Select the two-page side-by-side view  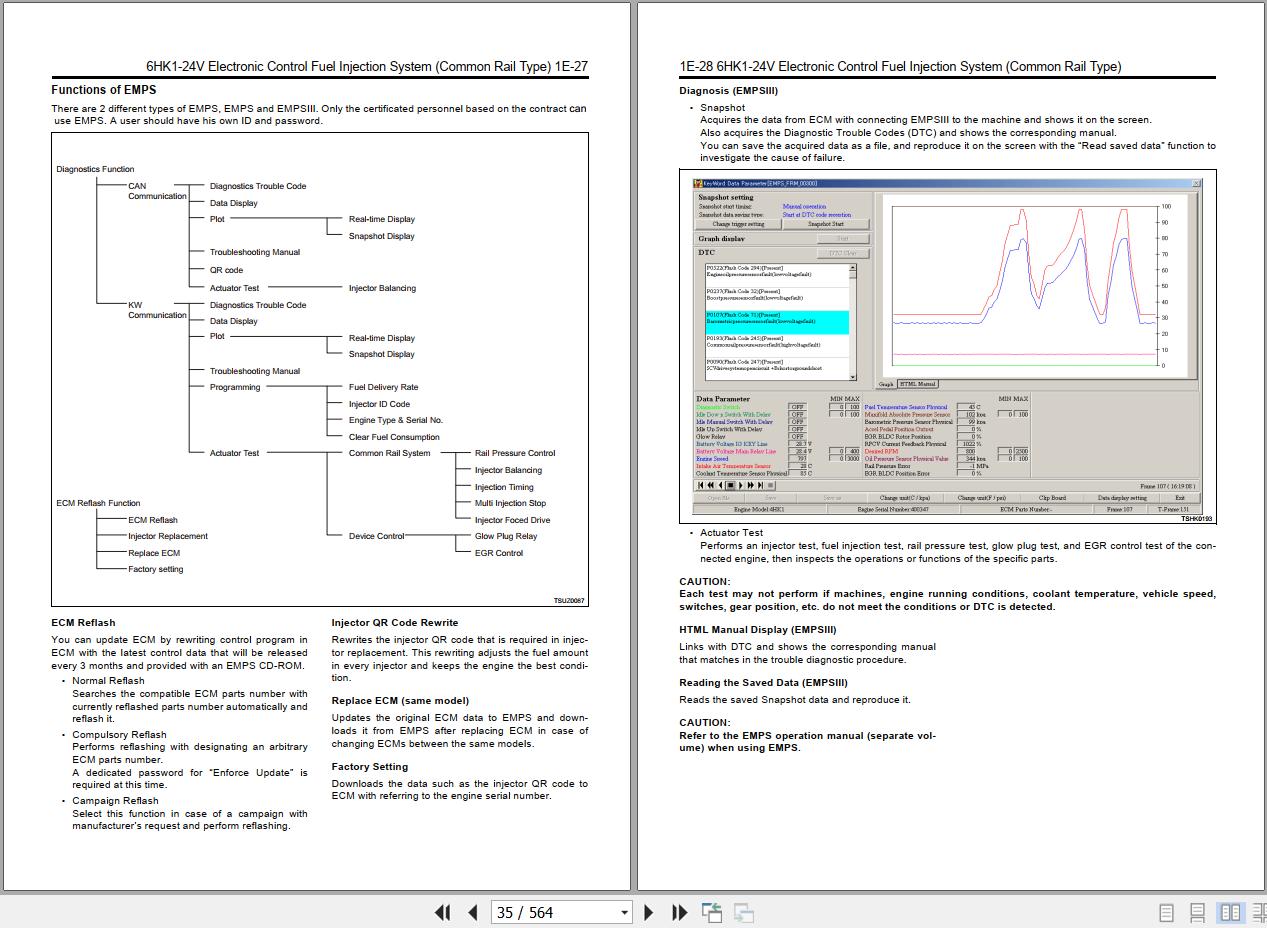pos(1230,912)
